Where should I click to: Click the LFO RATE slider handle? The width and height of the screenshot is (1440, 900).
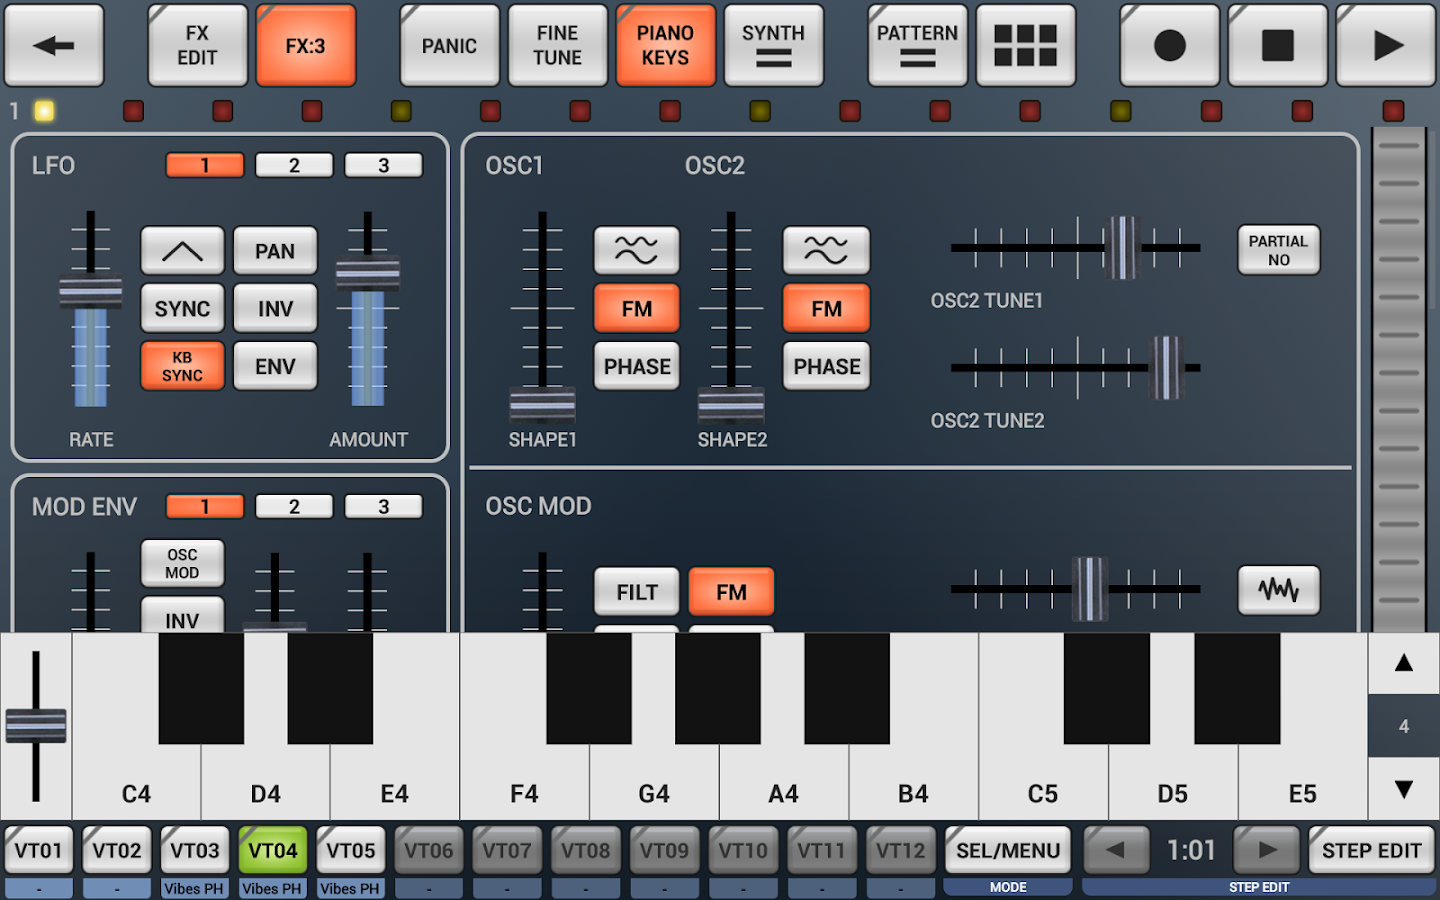(x=90, y=292)
